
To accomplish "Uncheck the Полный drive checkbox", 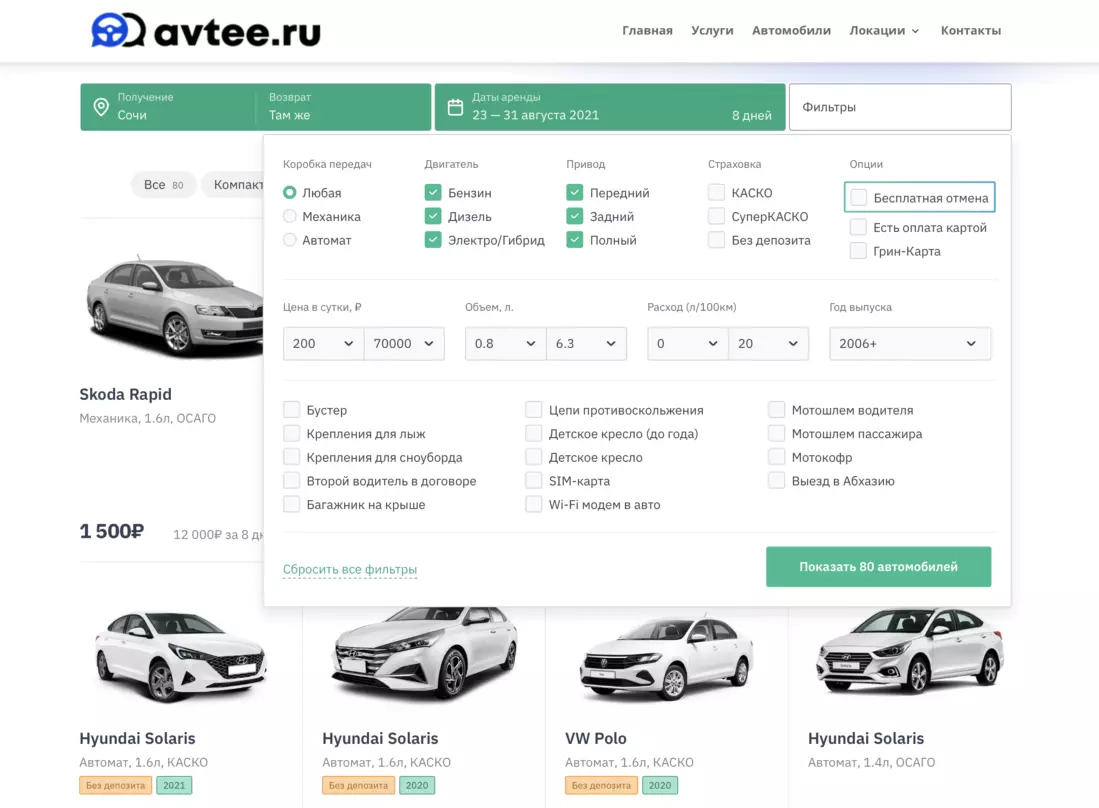I will [575, 240].
